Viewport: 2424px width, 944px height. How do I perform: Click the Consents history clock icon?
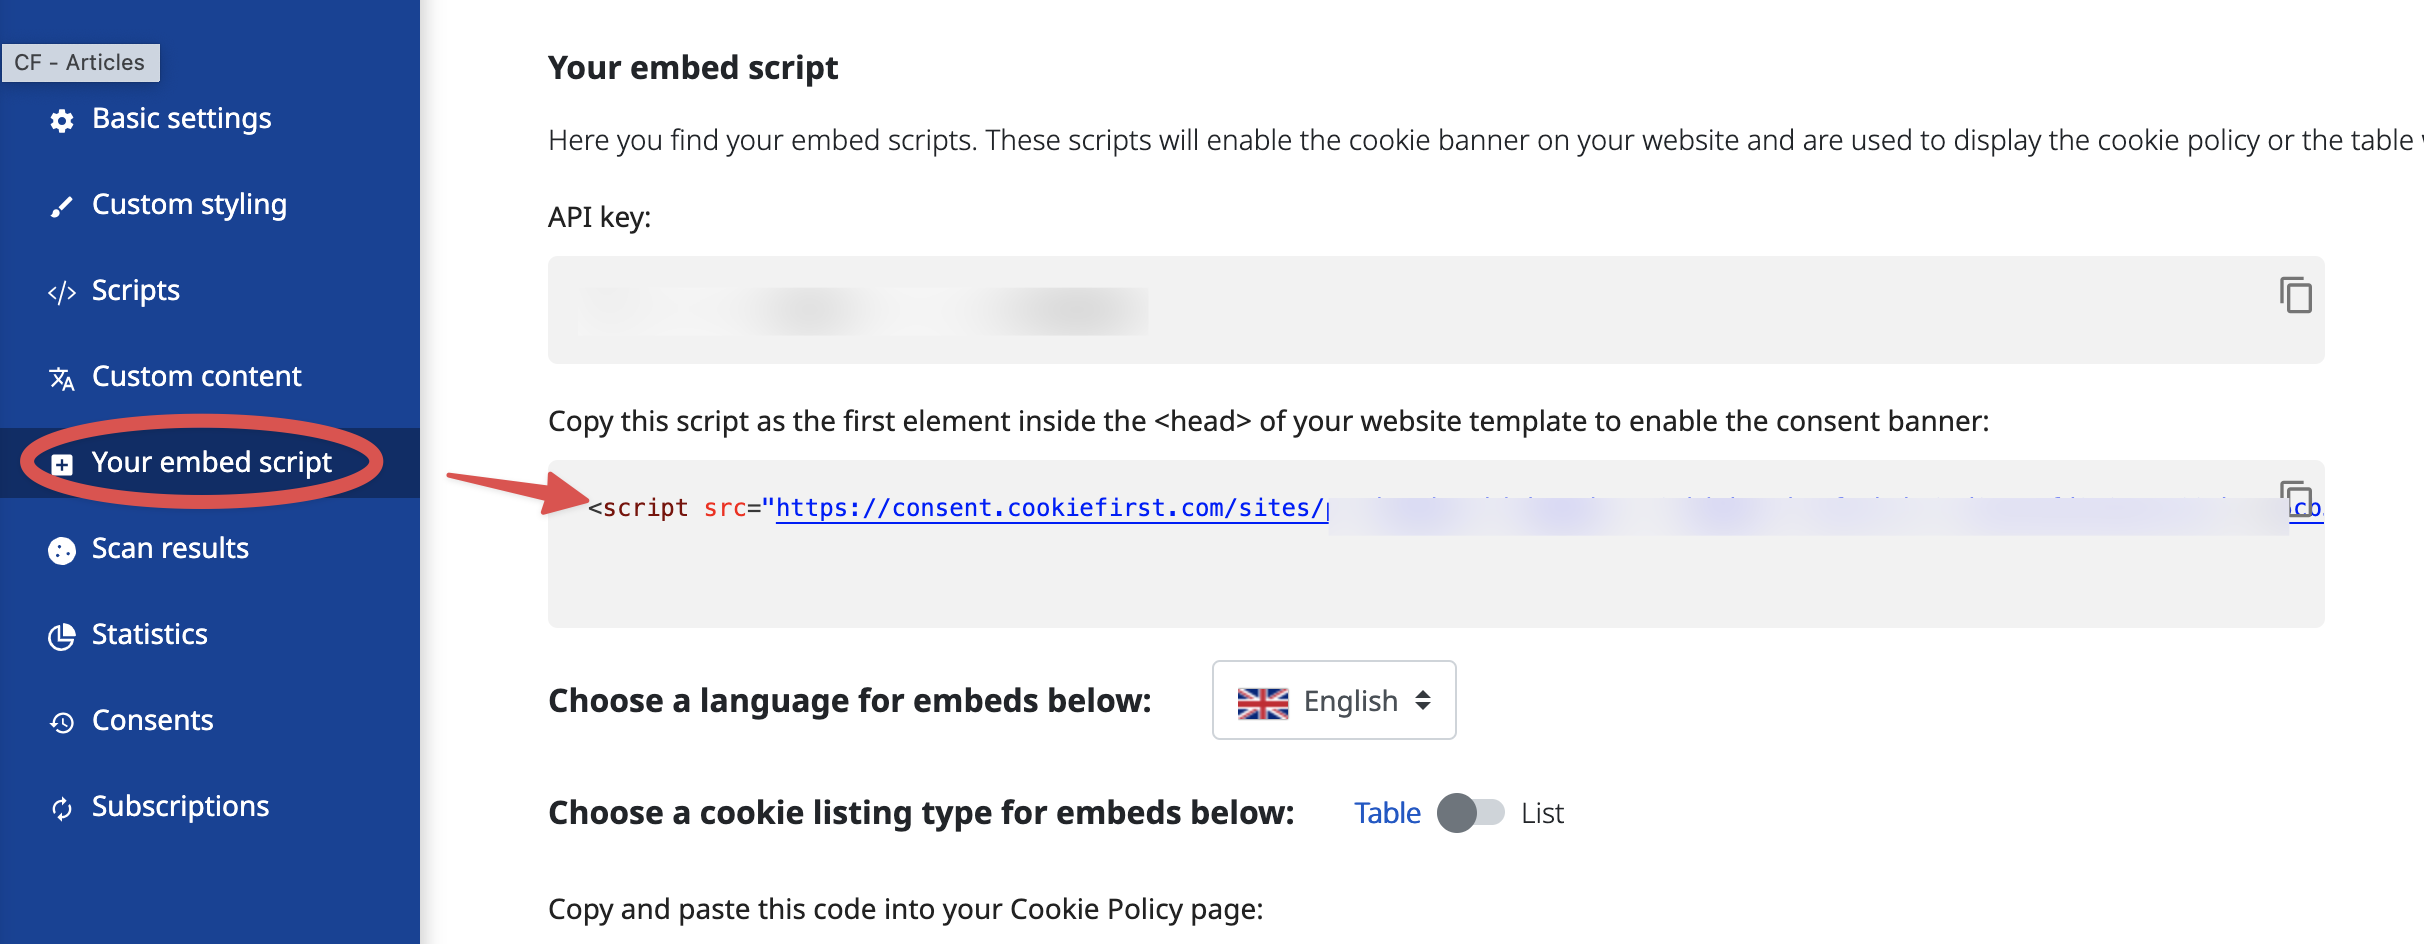coord(62,723)
